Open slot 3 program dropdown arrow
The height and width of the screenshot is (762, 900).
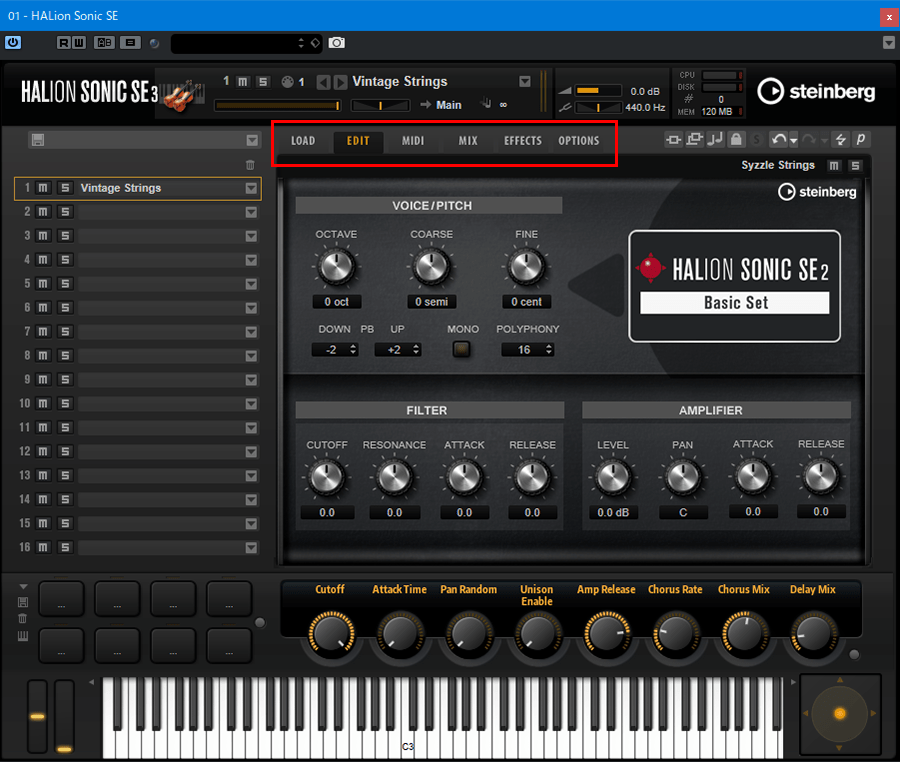click(251, 236)
